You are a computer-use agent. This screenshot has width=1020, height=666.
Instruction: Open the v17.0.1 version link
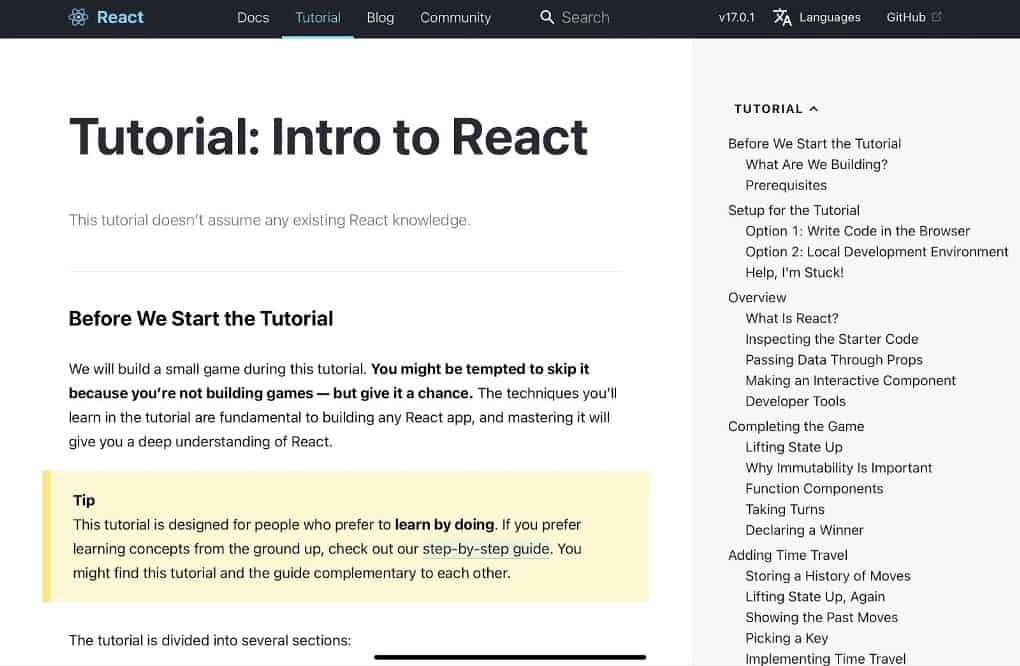[736, 18]
